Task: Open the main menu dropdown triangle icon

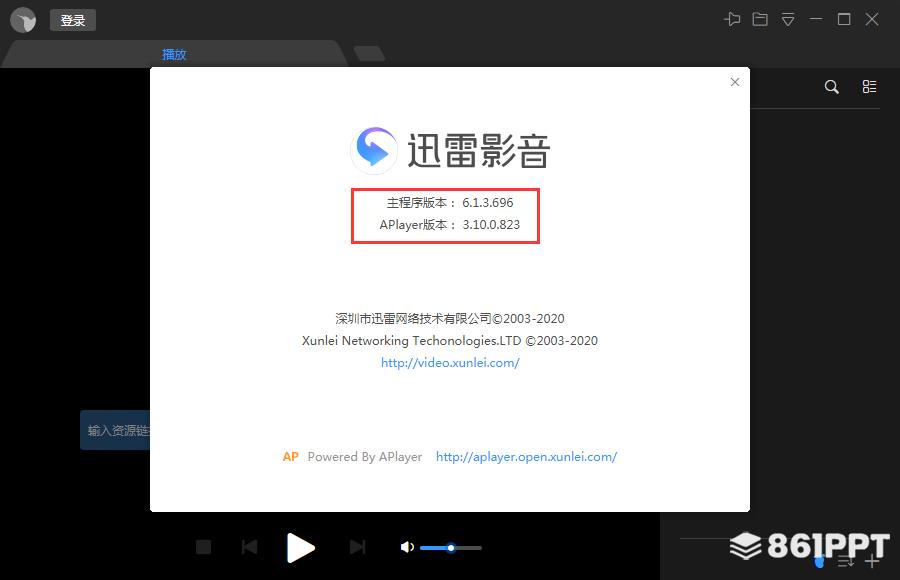Action: [788, 20]
